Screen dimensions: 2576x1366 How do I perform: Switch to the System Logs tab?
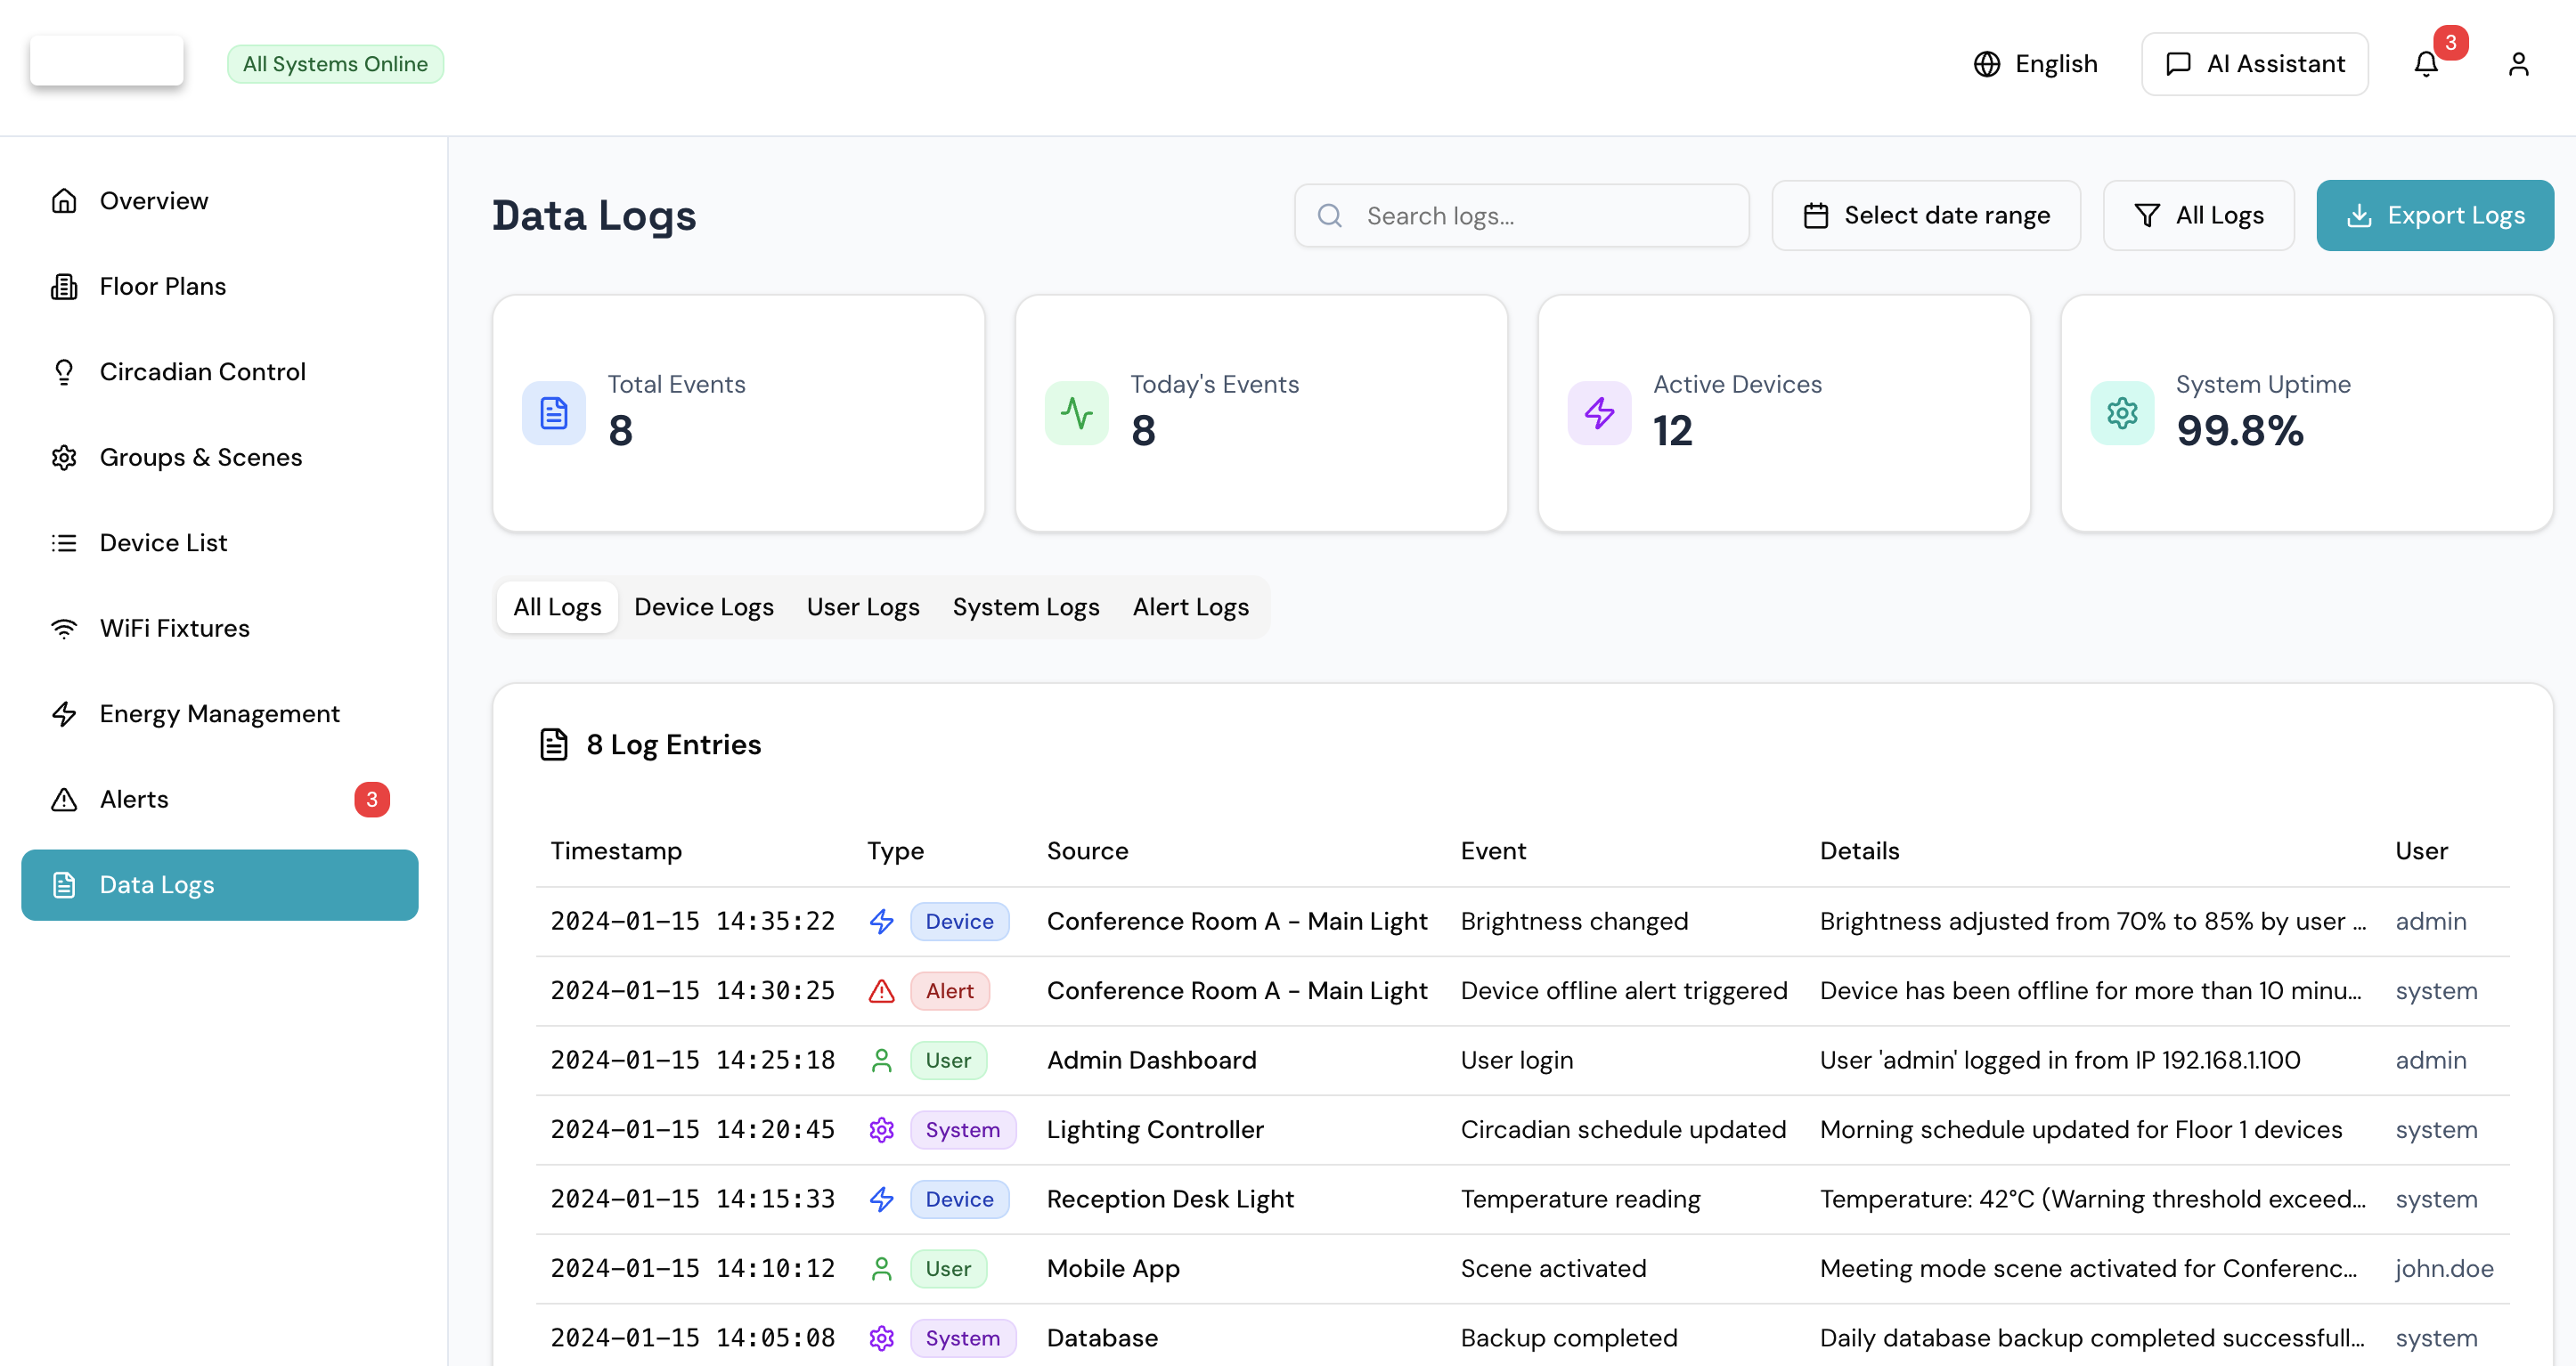[x=1025, y=606]
